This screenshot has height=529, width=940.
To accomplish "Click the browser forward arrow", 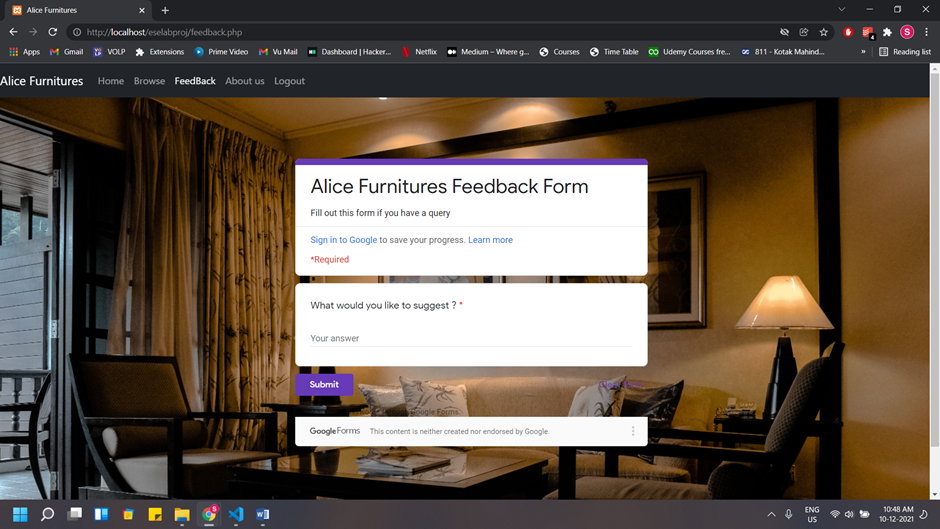I will coord(33,32).
